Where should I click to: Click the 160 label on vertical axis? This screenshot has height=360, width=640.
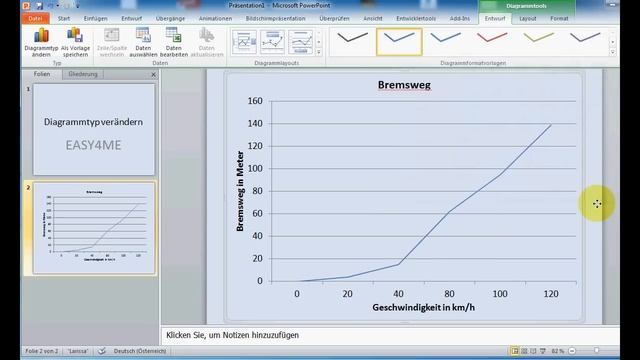255,101
